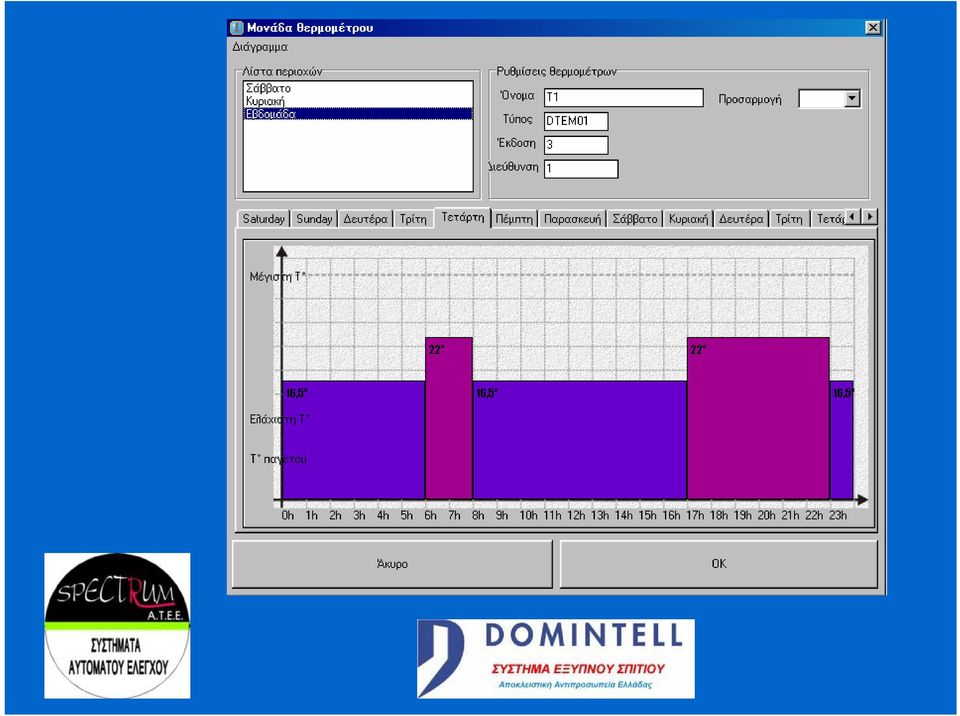Image resolution: width=960 pixels, height=716 pixels.
Task: Switch to the Saturday tab
Action: pyautogui.click(x=263, y=219)
